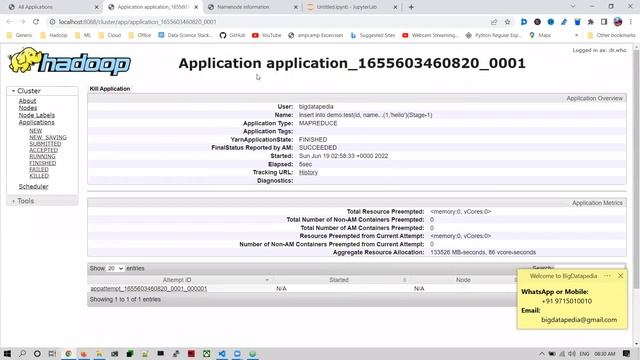Show hidden system tray icons
Screen dimensions: 640x360
click(x=541, y=353)
